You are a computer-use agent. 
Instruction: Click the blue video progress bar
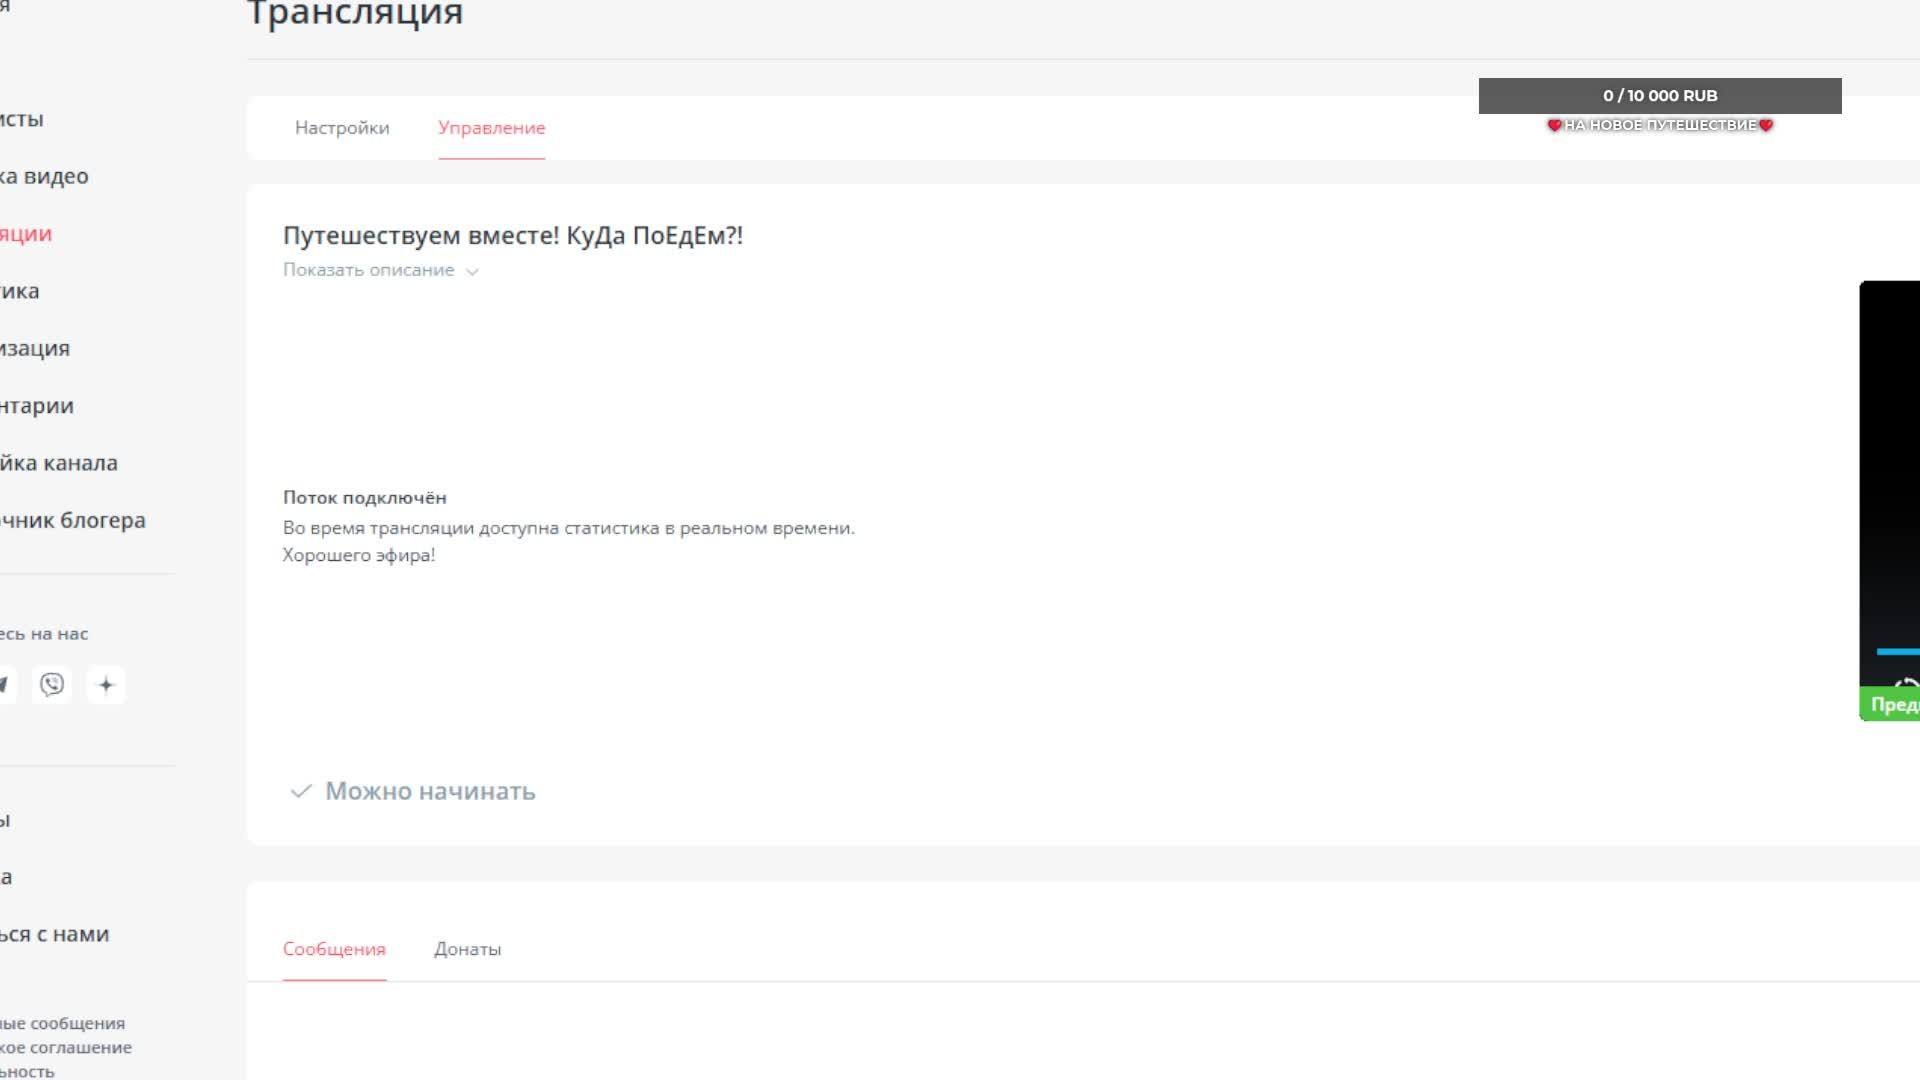tap(1898, 652)
